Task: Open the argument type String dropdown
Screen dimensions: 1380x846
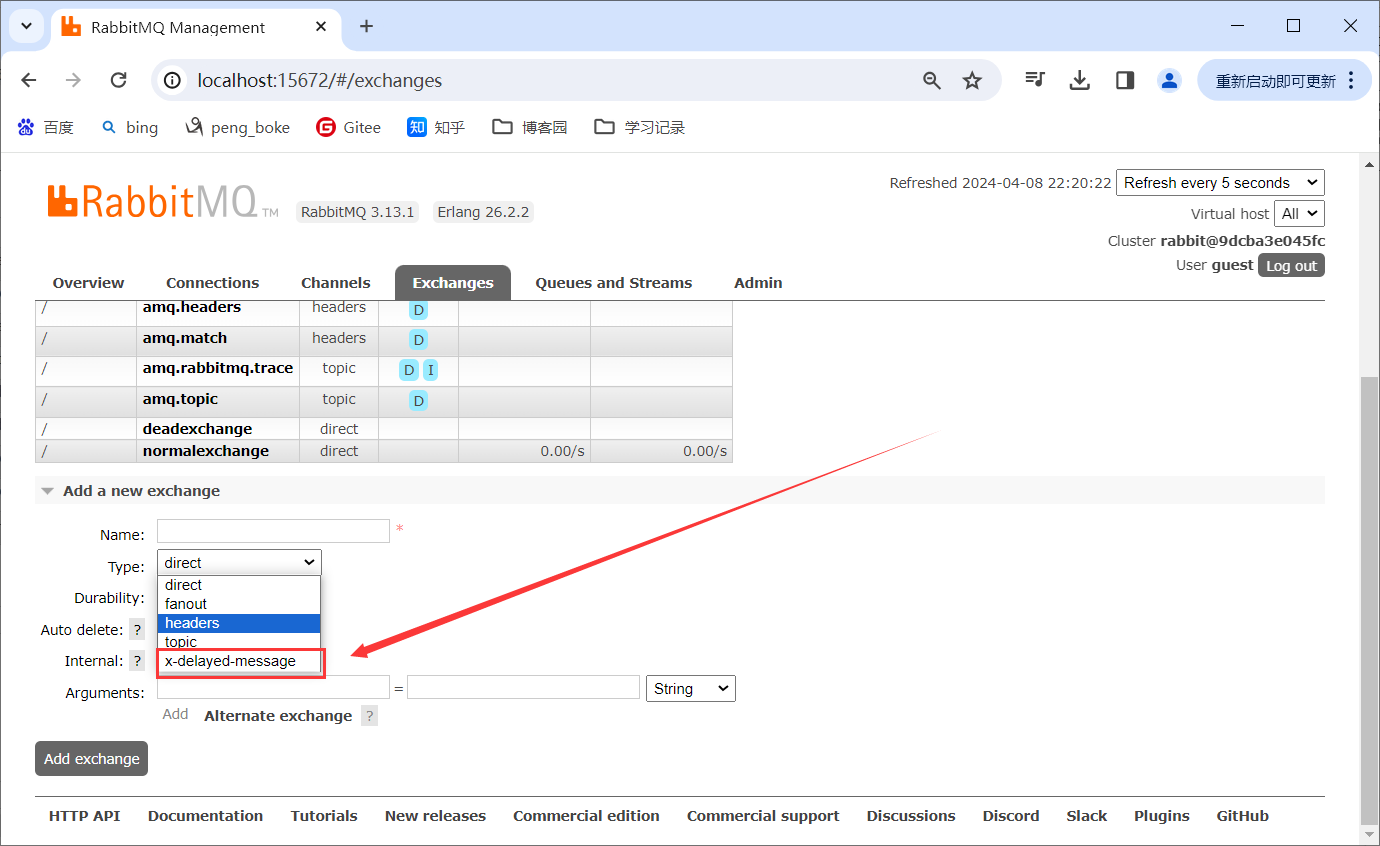Action: pos(691,688)
